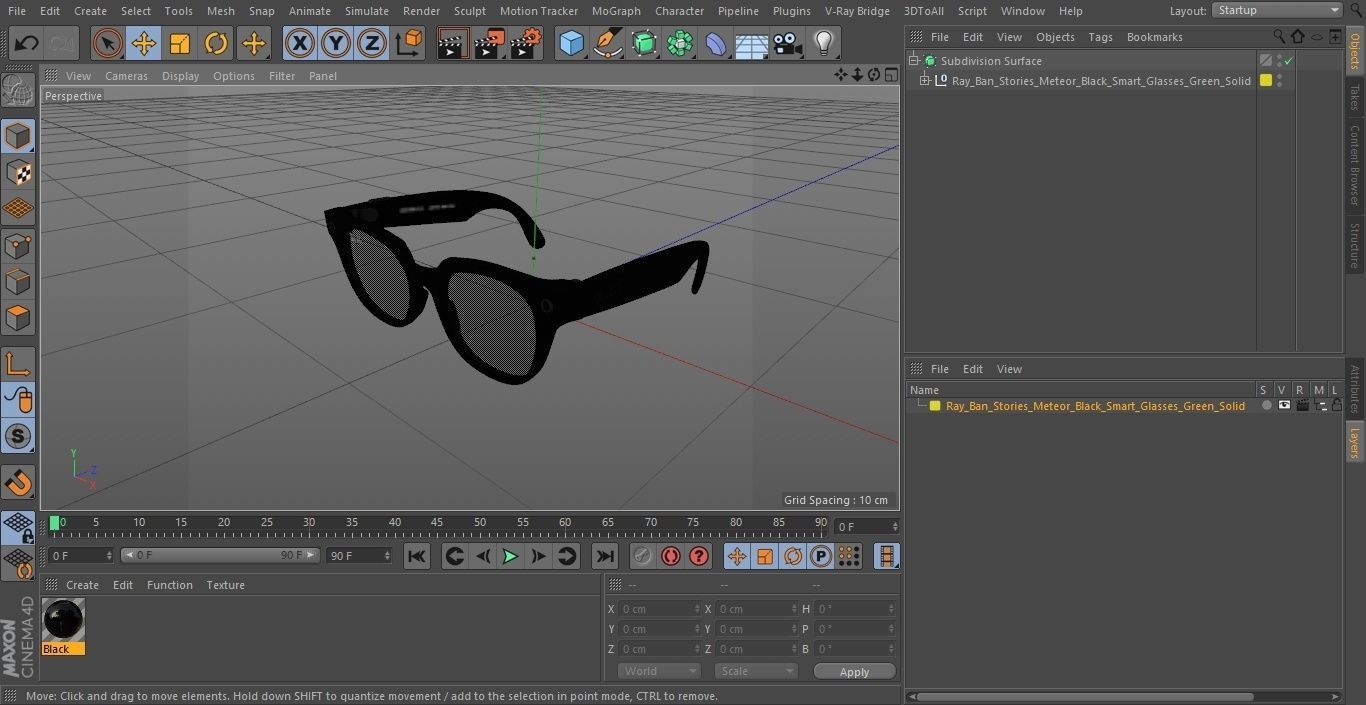Click Render View clapperboard icon

point(452,44)
